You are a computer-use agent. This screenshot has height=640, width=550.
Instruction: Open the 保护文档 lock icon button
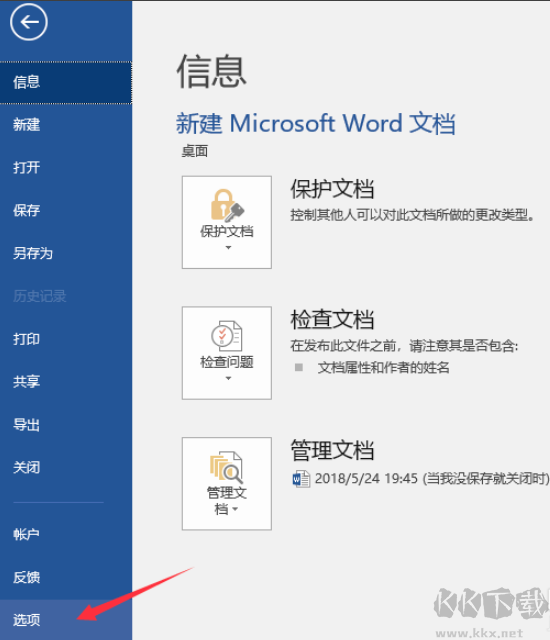(x=227, y=222)
